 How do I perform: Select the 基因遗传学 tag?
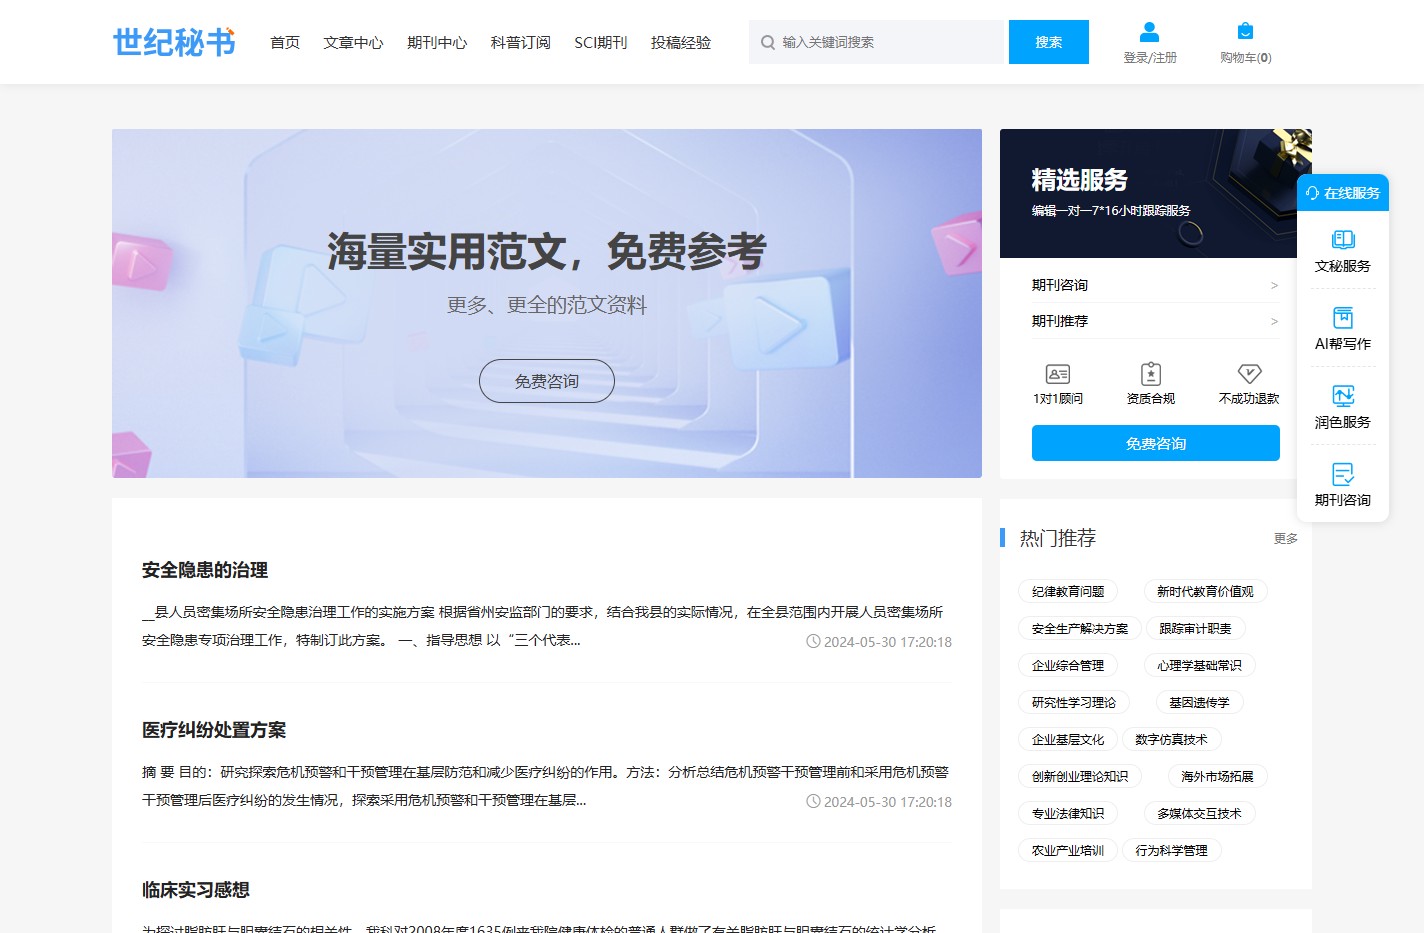(x=1199, y=702)
